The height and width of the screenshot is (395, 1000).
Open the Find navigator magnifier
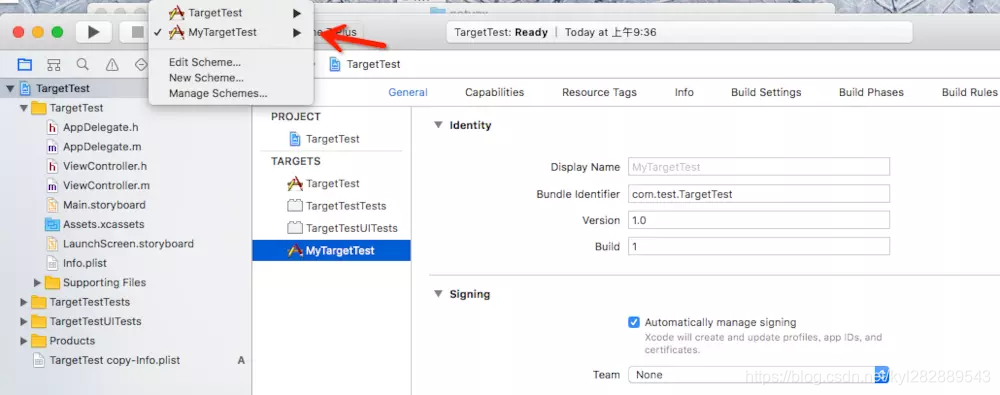click(x=83, y=64)
